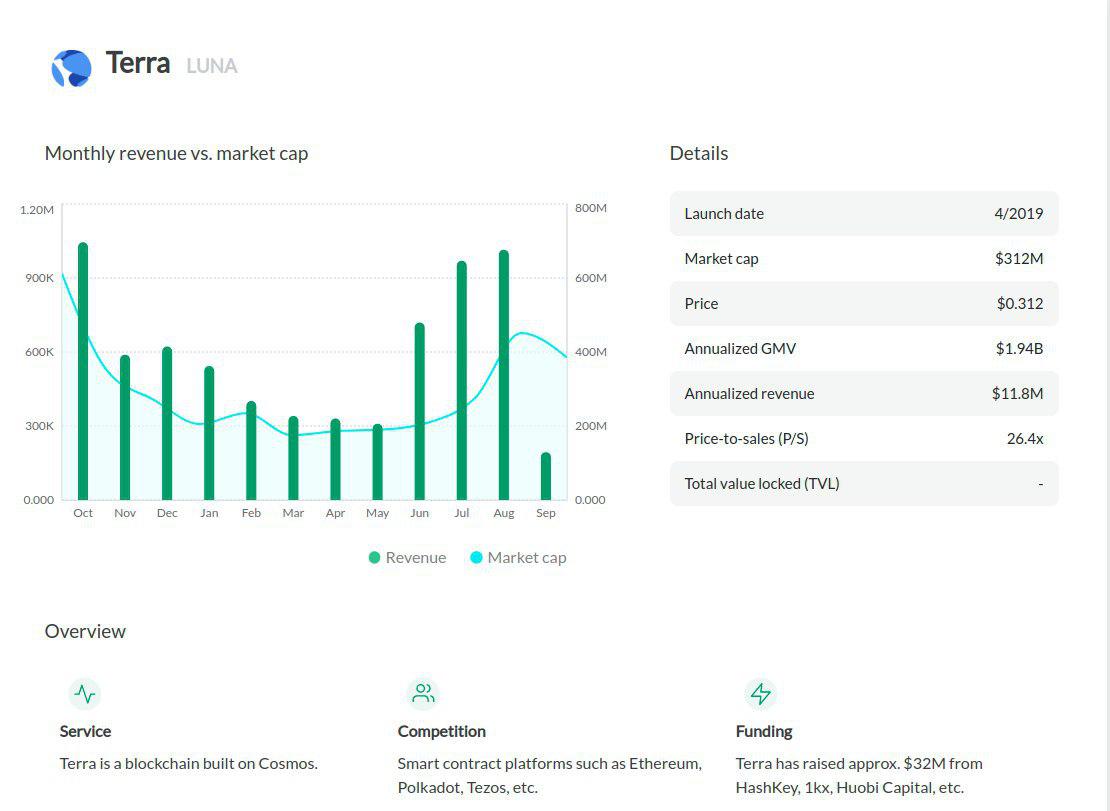
Task: Click the July revenue bar
Action: click(x=462, y=381)
